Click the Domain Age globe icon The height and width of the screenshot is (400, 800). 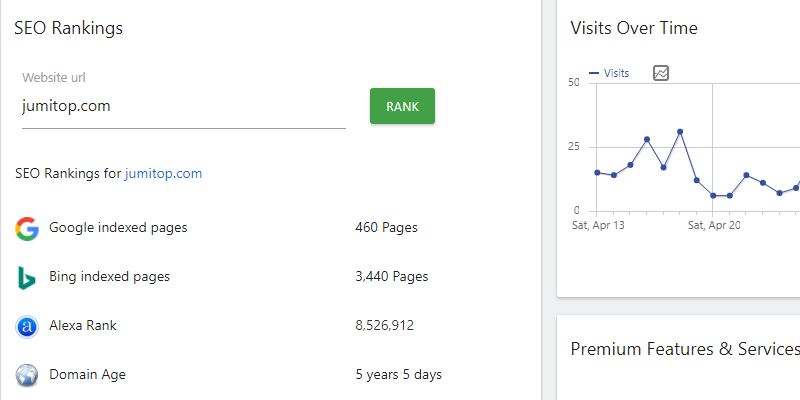tap(27, 376)
